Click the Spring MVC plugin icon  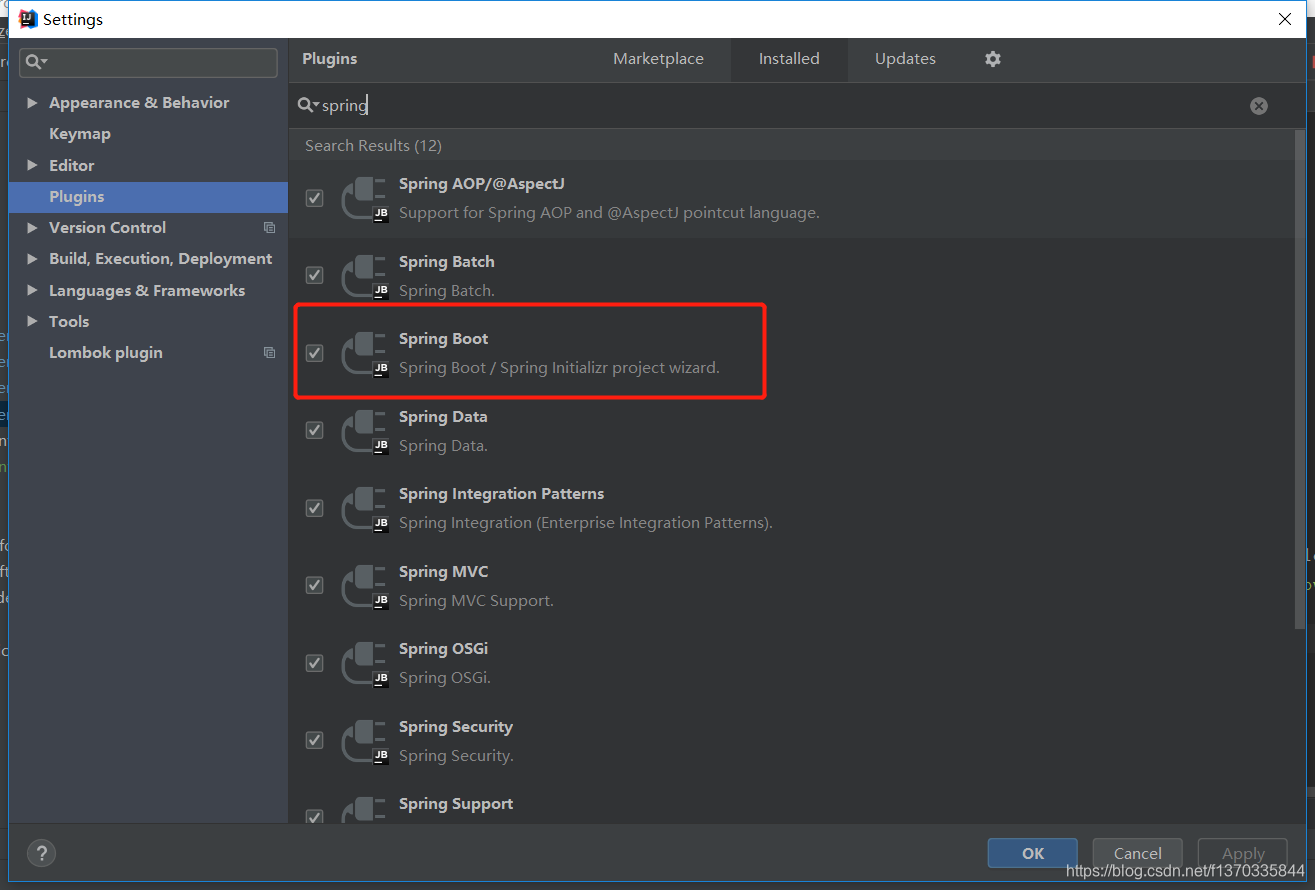click(x=365, y=586)
